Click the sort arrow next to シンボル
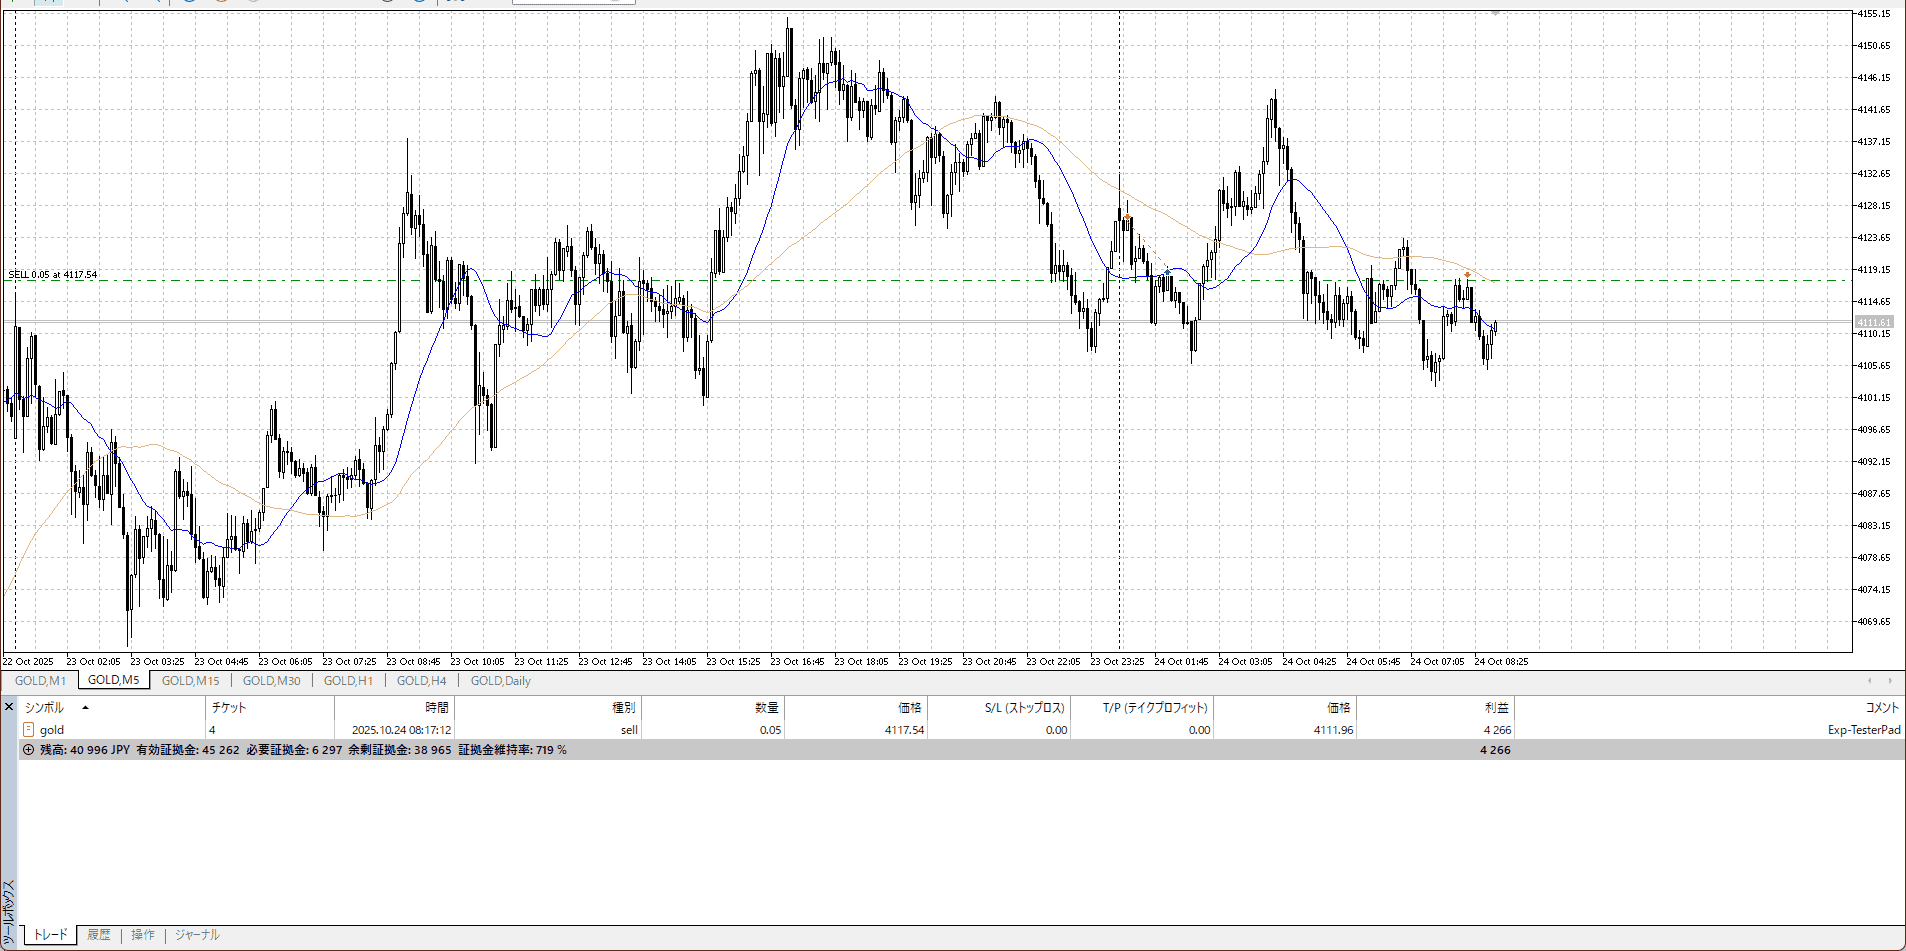Image resolution: width=1906 pixels, height=951 pixels. 85,708
